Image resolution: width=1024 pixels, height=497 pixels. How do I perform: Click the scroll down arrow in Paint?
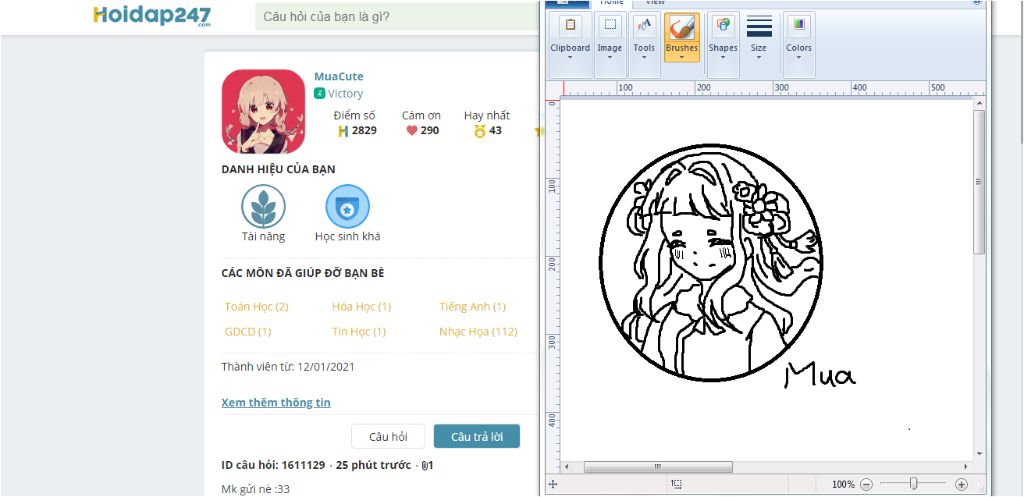click(979, 453)
